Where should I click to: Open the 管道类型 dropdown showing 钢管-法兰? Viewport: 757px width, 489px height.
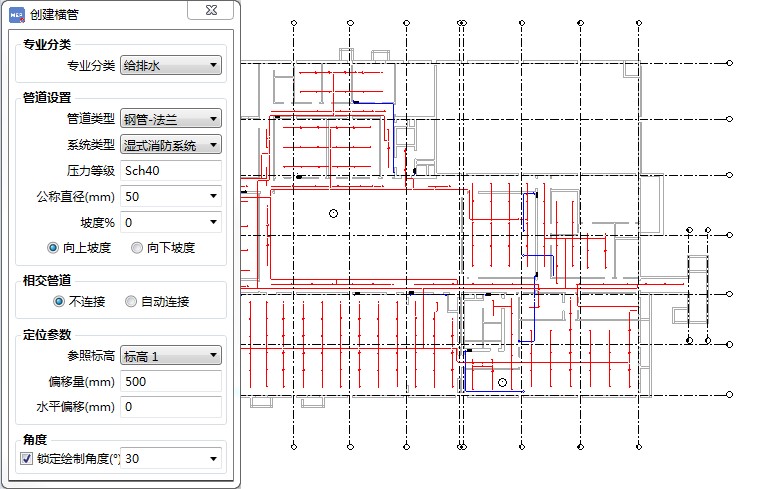171,118
